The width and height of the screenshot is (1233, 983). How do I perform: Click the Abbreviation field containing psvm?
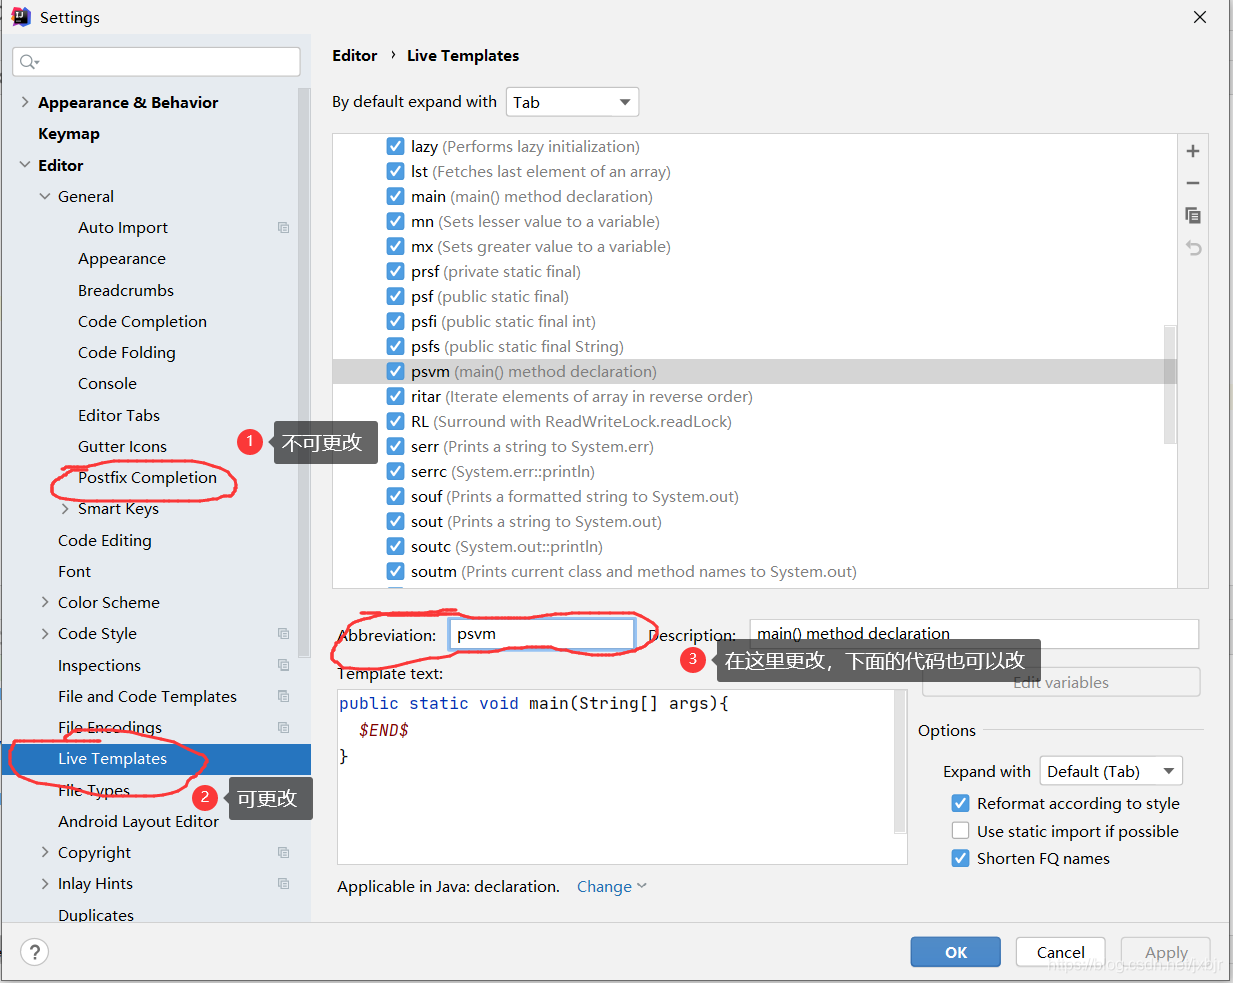point(541,634)
